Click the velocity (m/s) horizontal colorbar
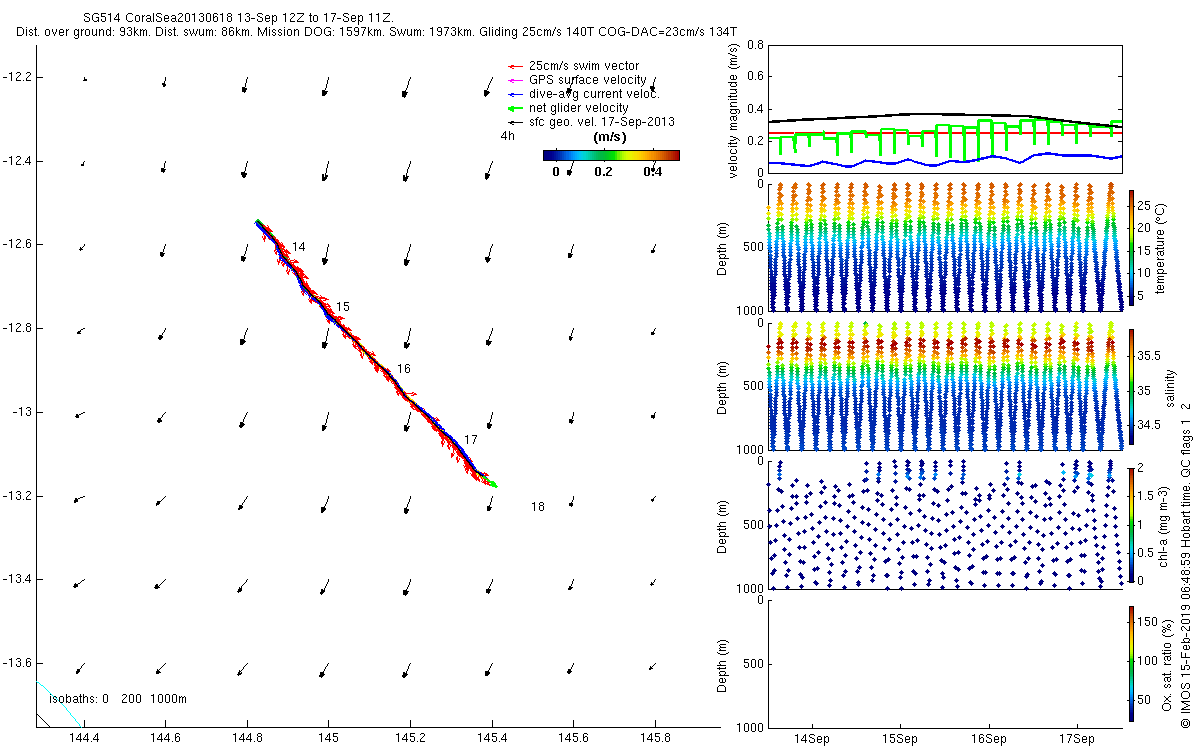This screenshot has height=750, width=1200. pos(611,155)
